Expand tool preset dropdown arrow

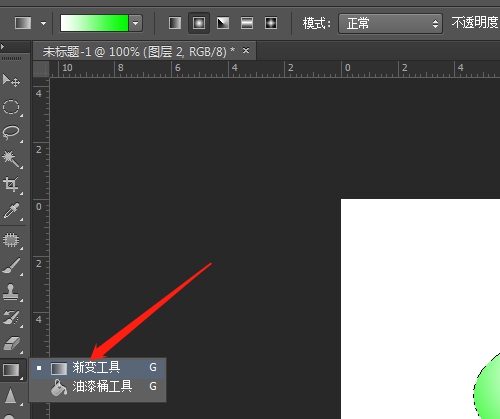[x=43, y=23]
